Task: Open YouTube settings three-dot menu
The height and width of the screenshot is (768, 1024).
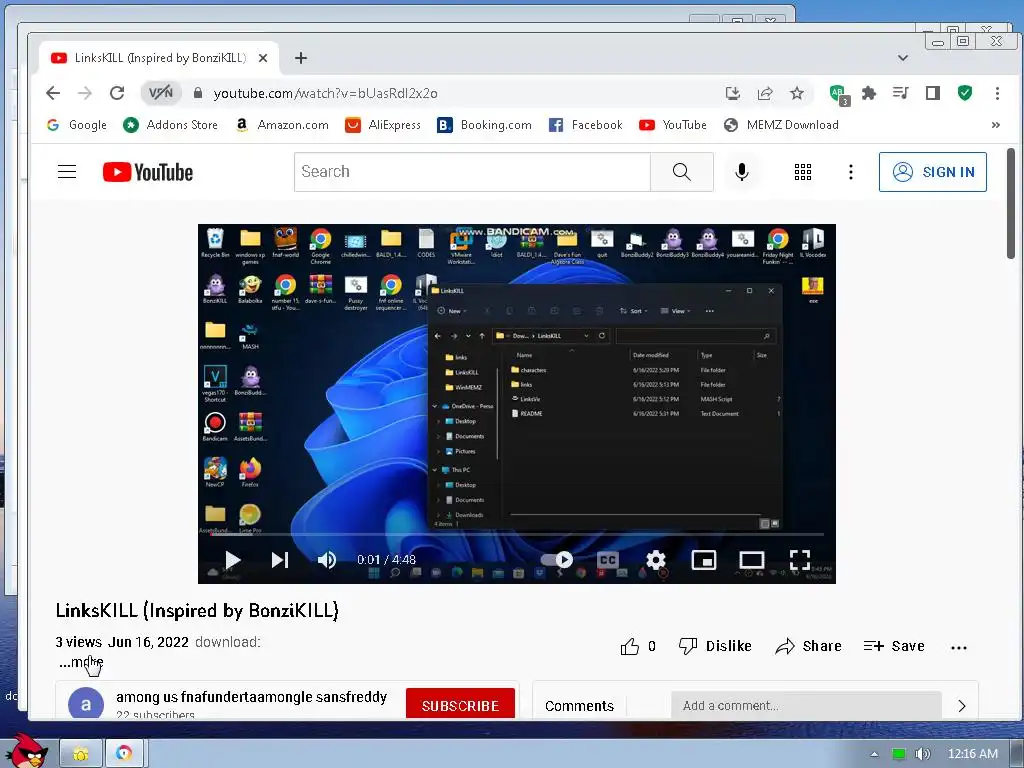Action: pyautogui.click(x=850, y=172)
